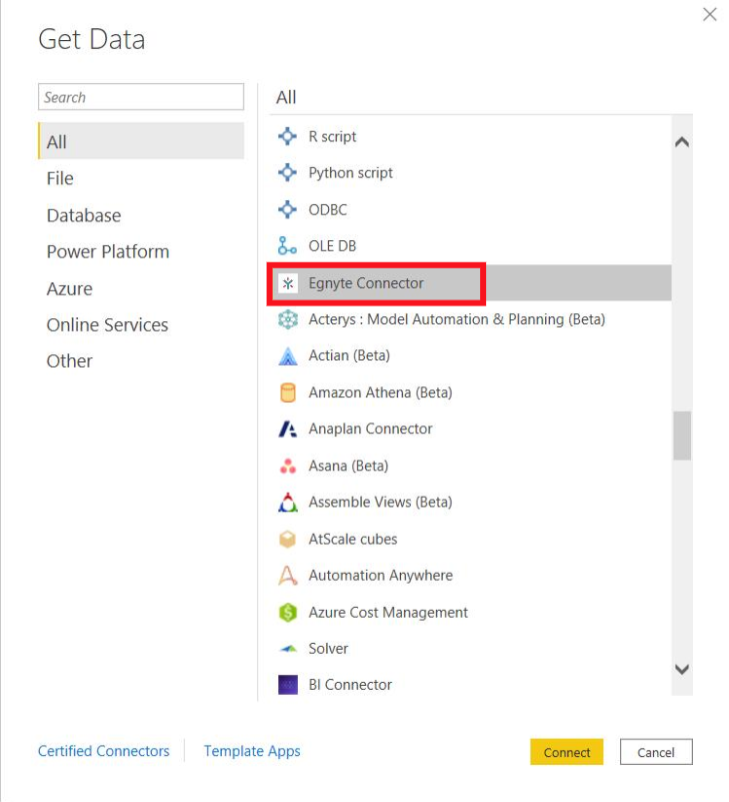
Task: Choose the Asana (Beta) icon
Action: [x=288, y=466]
